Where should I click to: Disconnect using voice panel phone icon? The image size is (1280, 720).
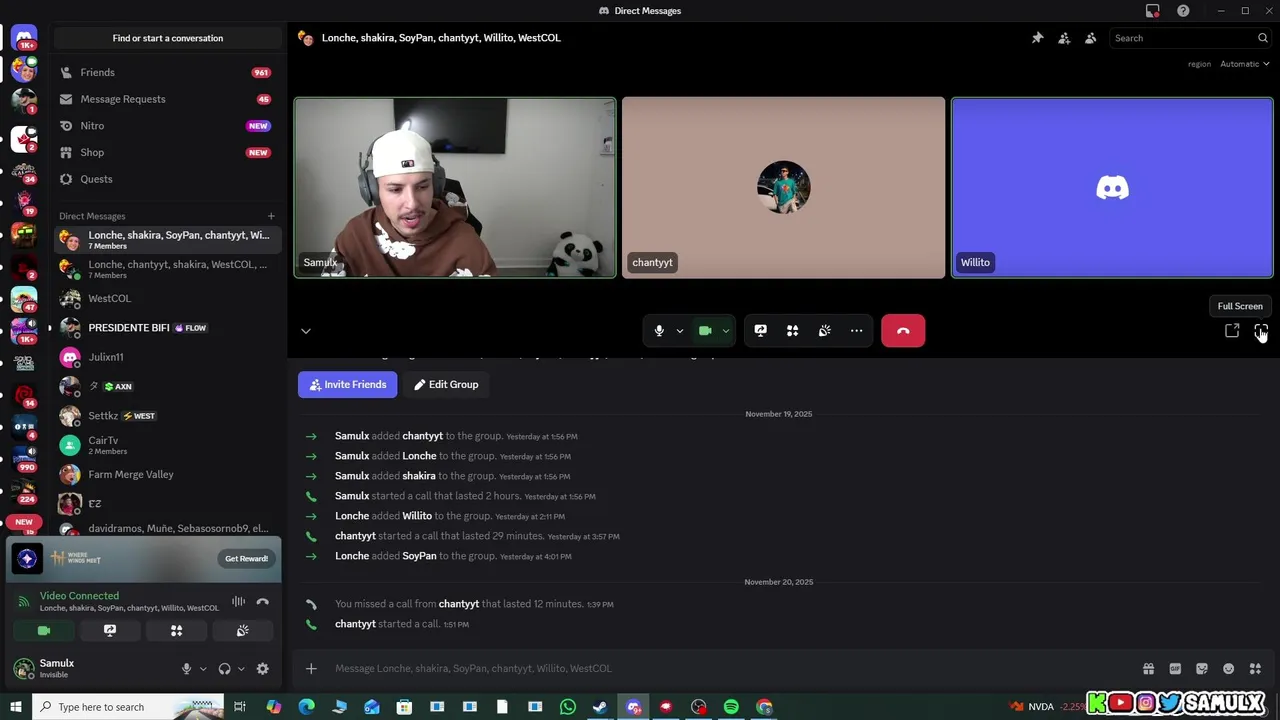[262, 601]
